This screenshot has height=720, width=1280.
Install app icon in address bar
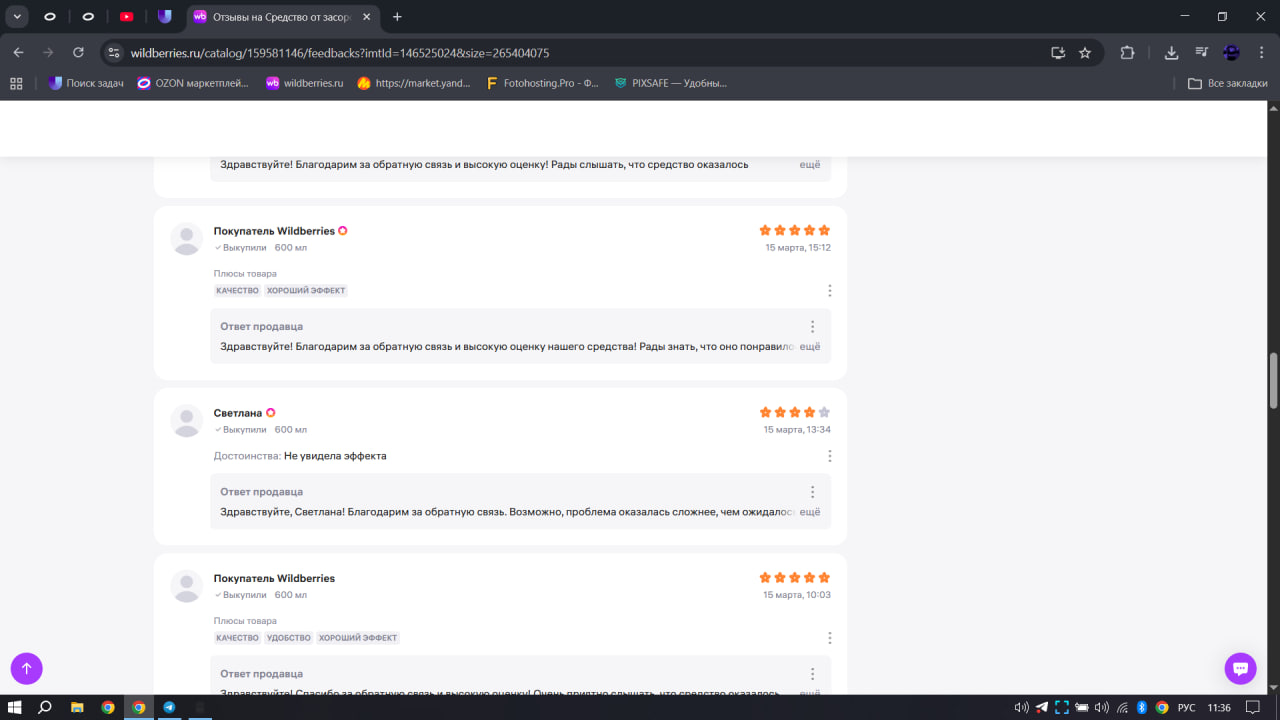1057,53
